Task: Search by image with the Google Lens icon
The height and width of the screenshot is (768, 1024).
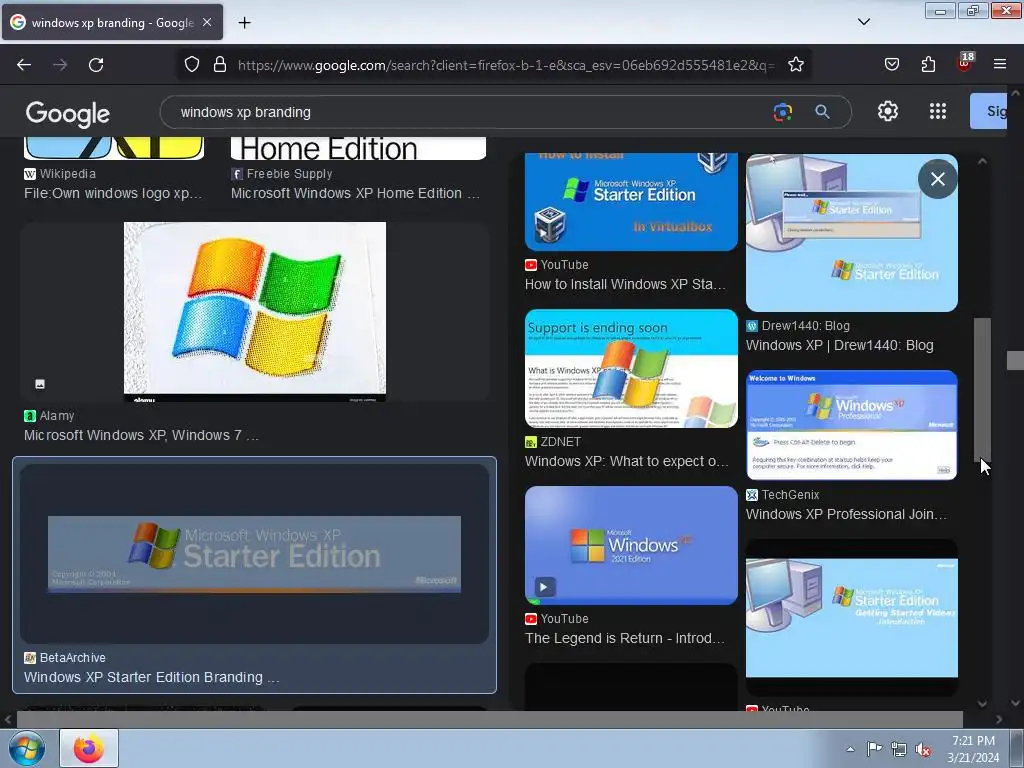Action: click(x=782, y=112)
